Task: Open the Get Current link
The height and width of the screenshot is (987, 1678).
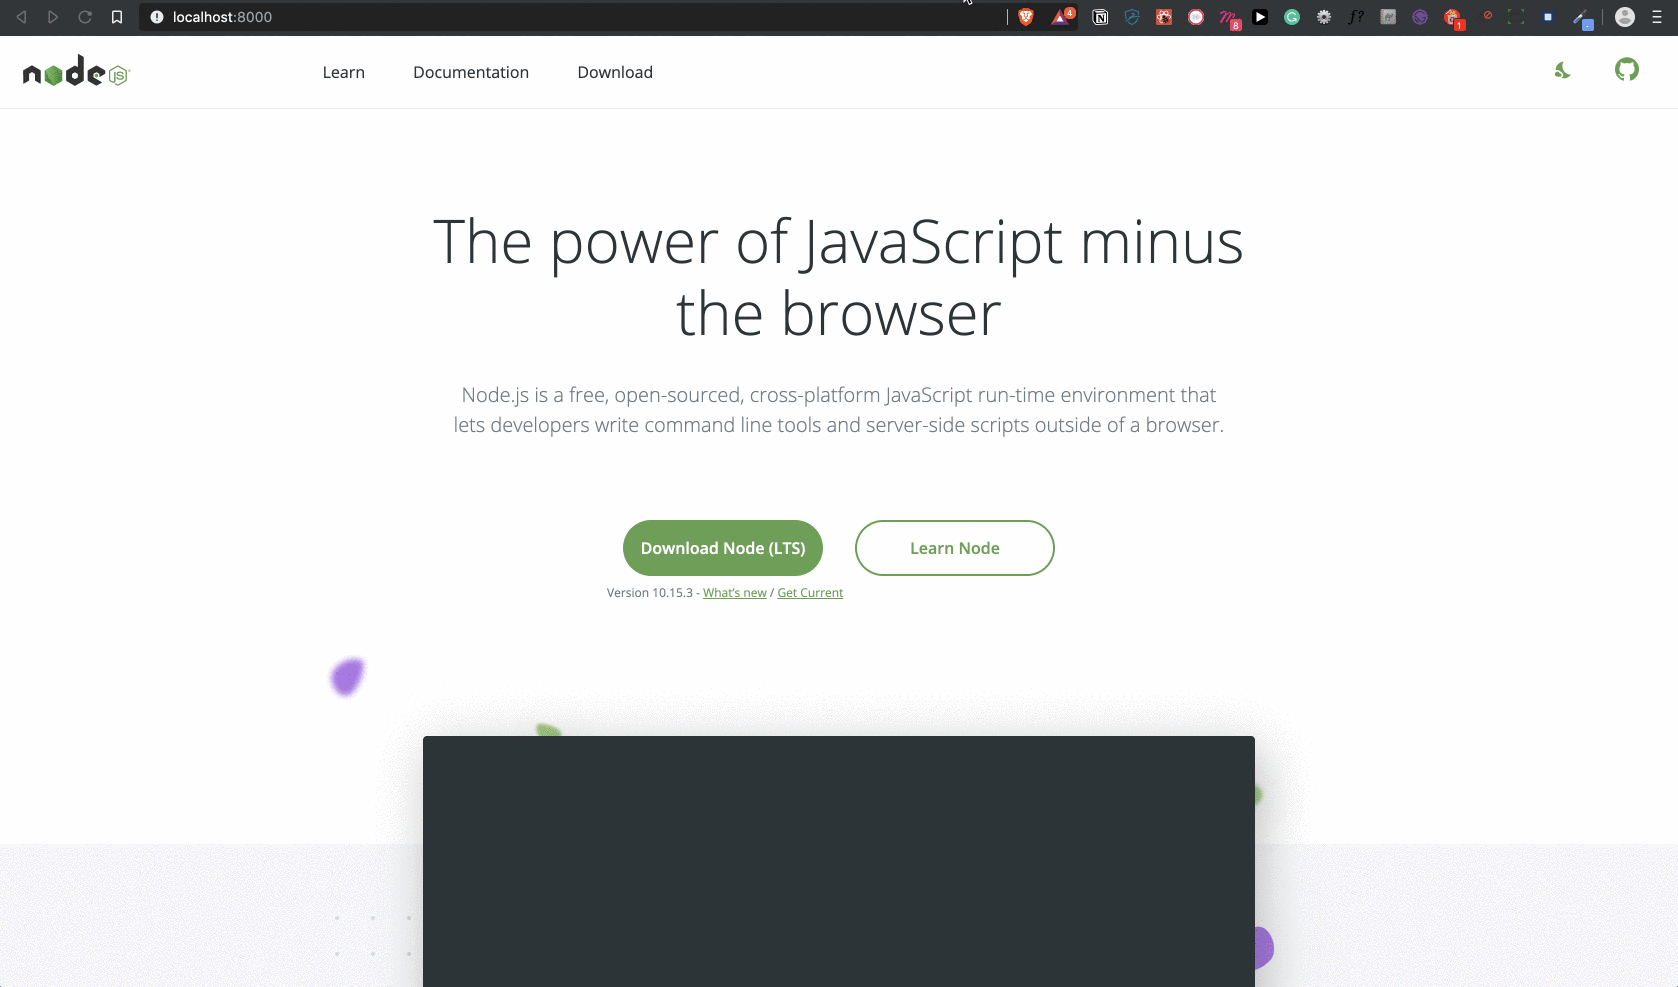Action: pyautogui.click(x=810, y=593)
